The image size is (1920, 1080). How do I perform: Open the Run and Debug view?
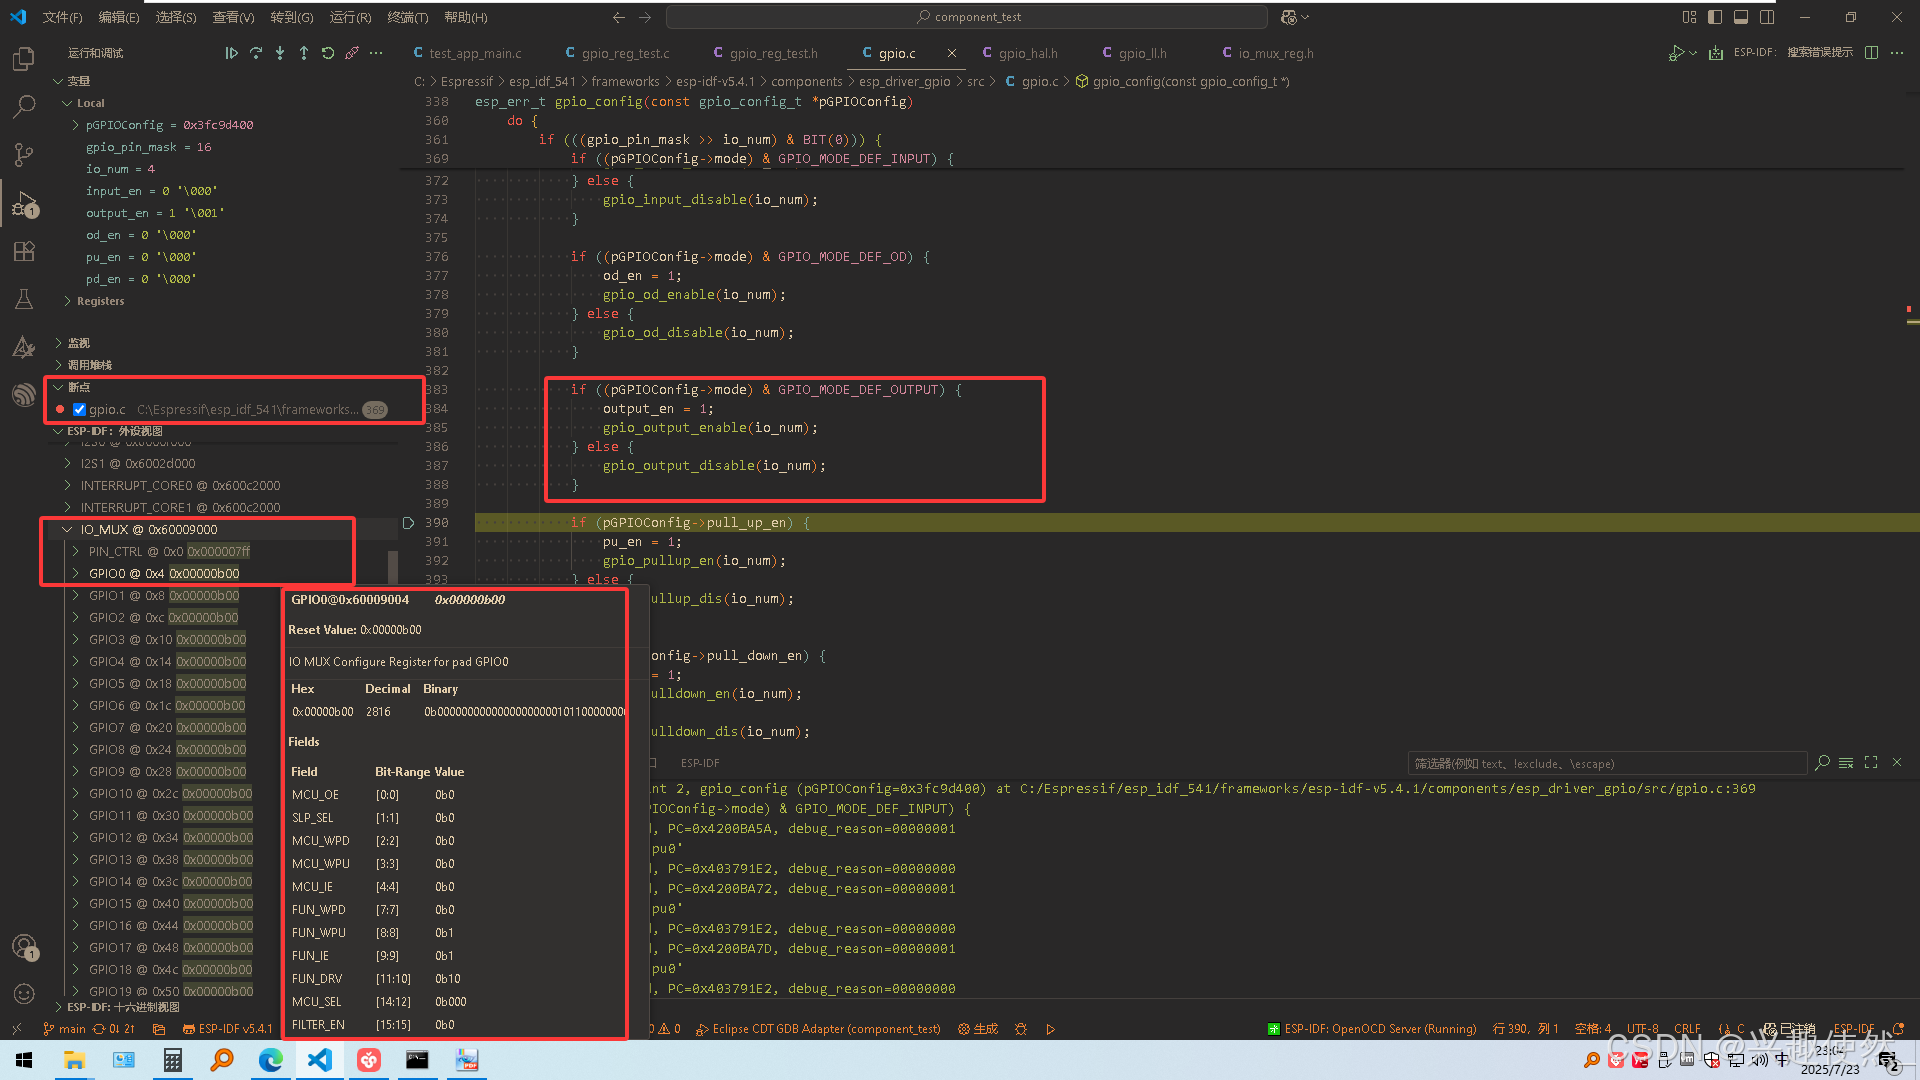coord(24,204)
